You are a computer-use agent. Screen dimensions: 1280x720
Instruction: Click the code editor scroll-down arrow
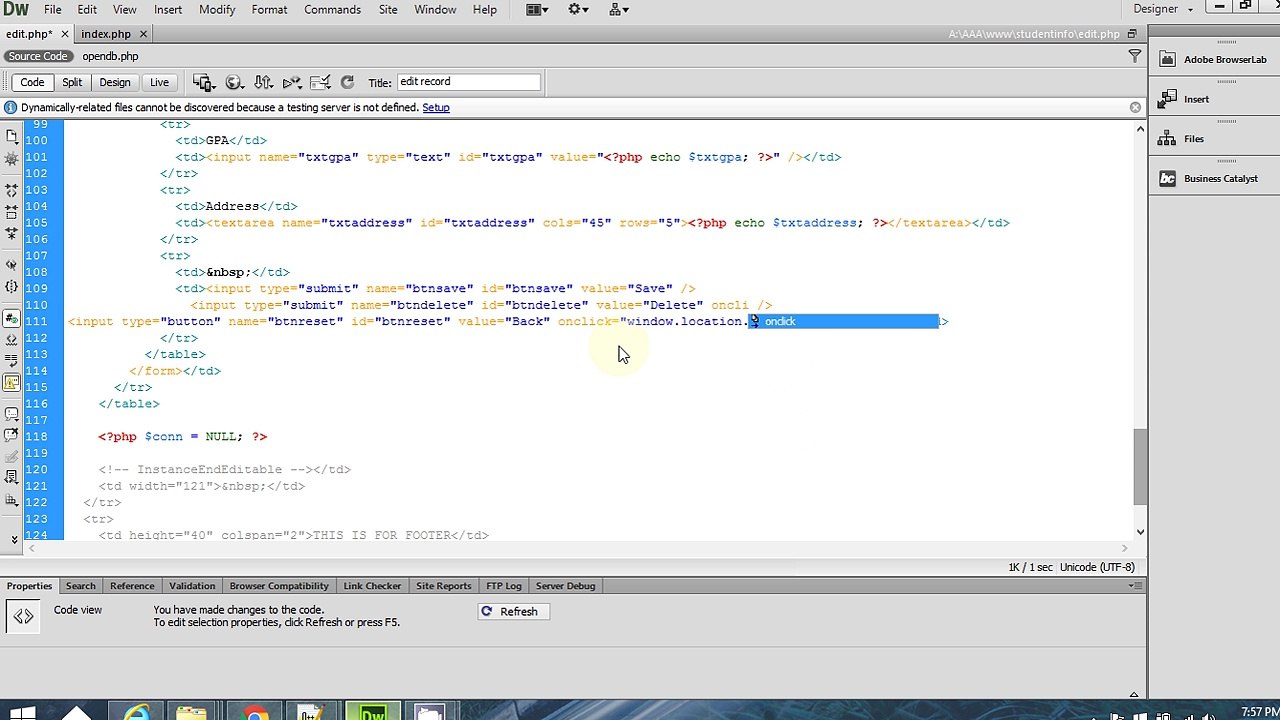(x=1139, y=532)
